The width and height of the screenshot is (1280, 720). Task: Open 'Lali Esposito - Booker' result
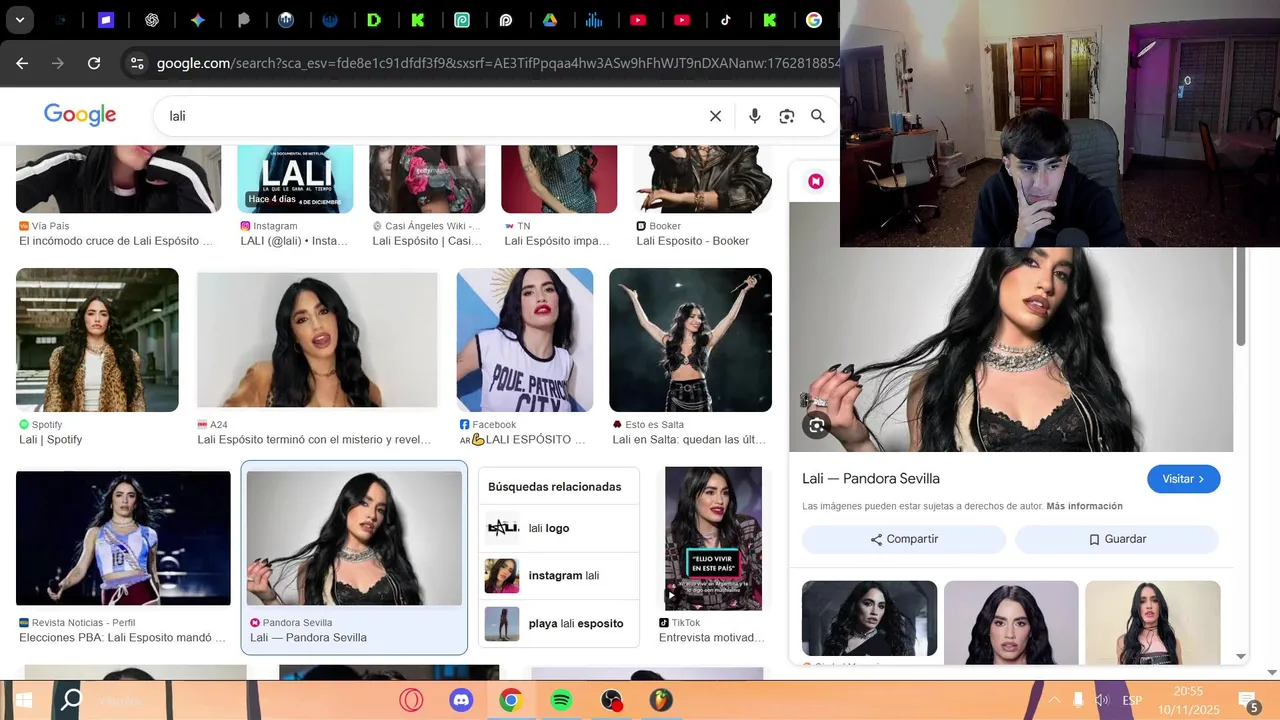pyautogui.click(x=692, y=241)
